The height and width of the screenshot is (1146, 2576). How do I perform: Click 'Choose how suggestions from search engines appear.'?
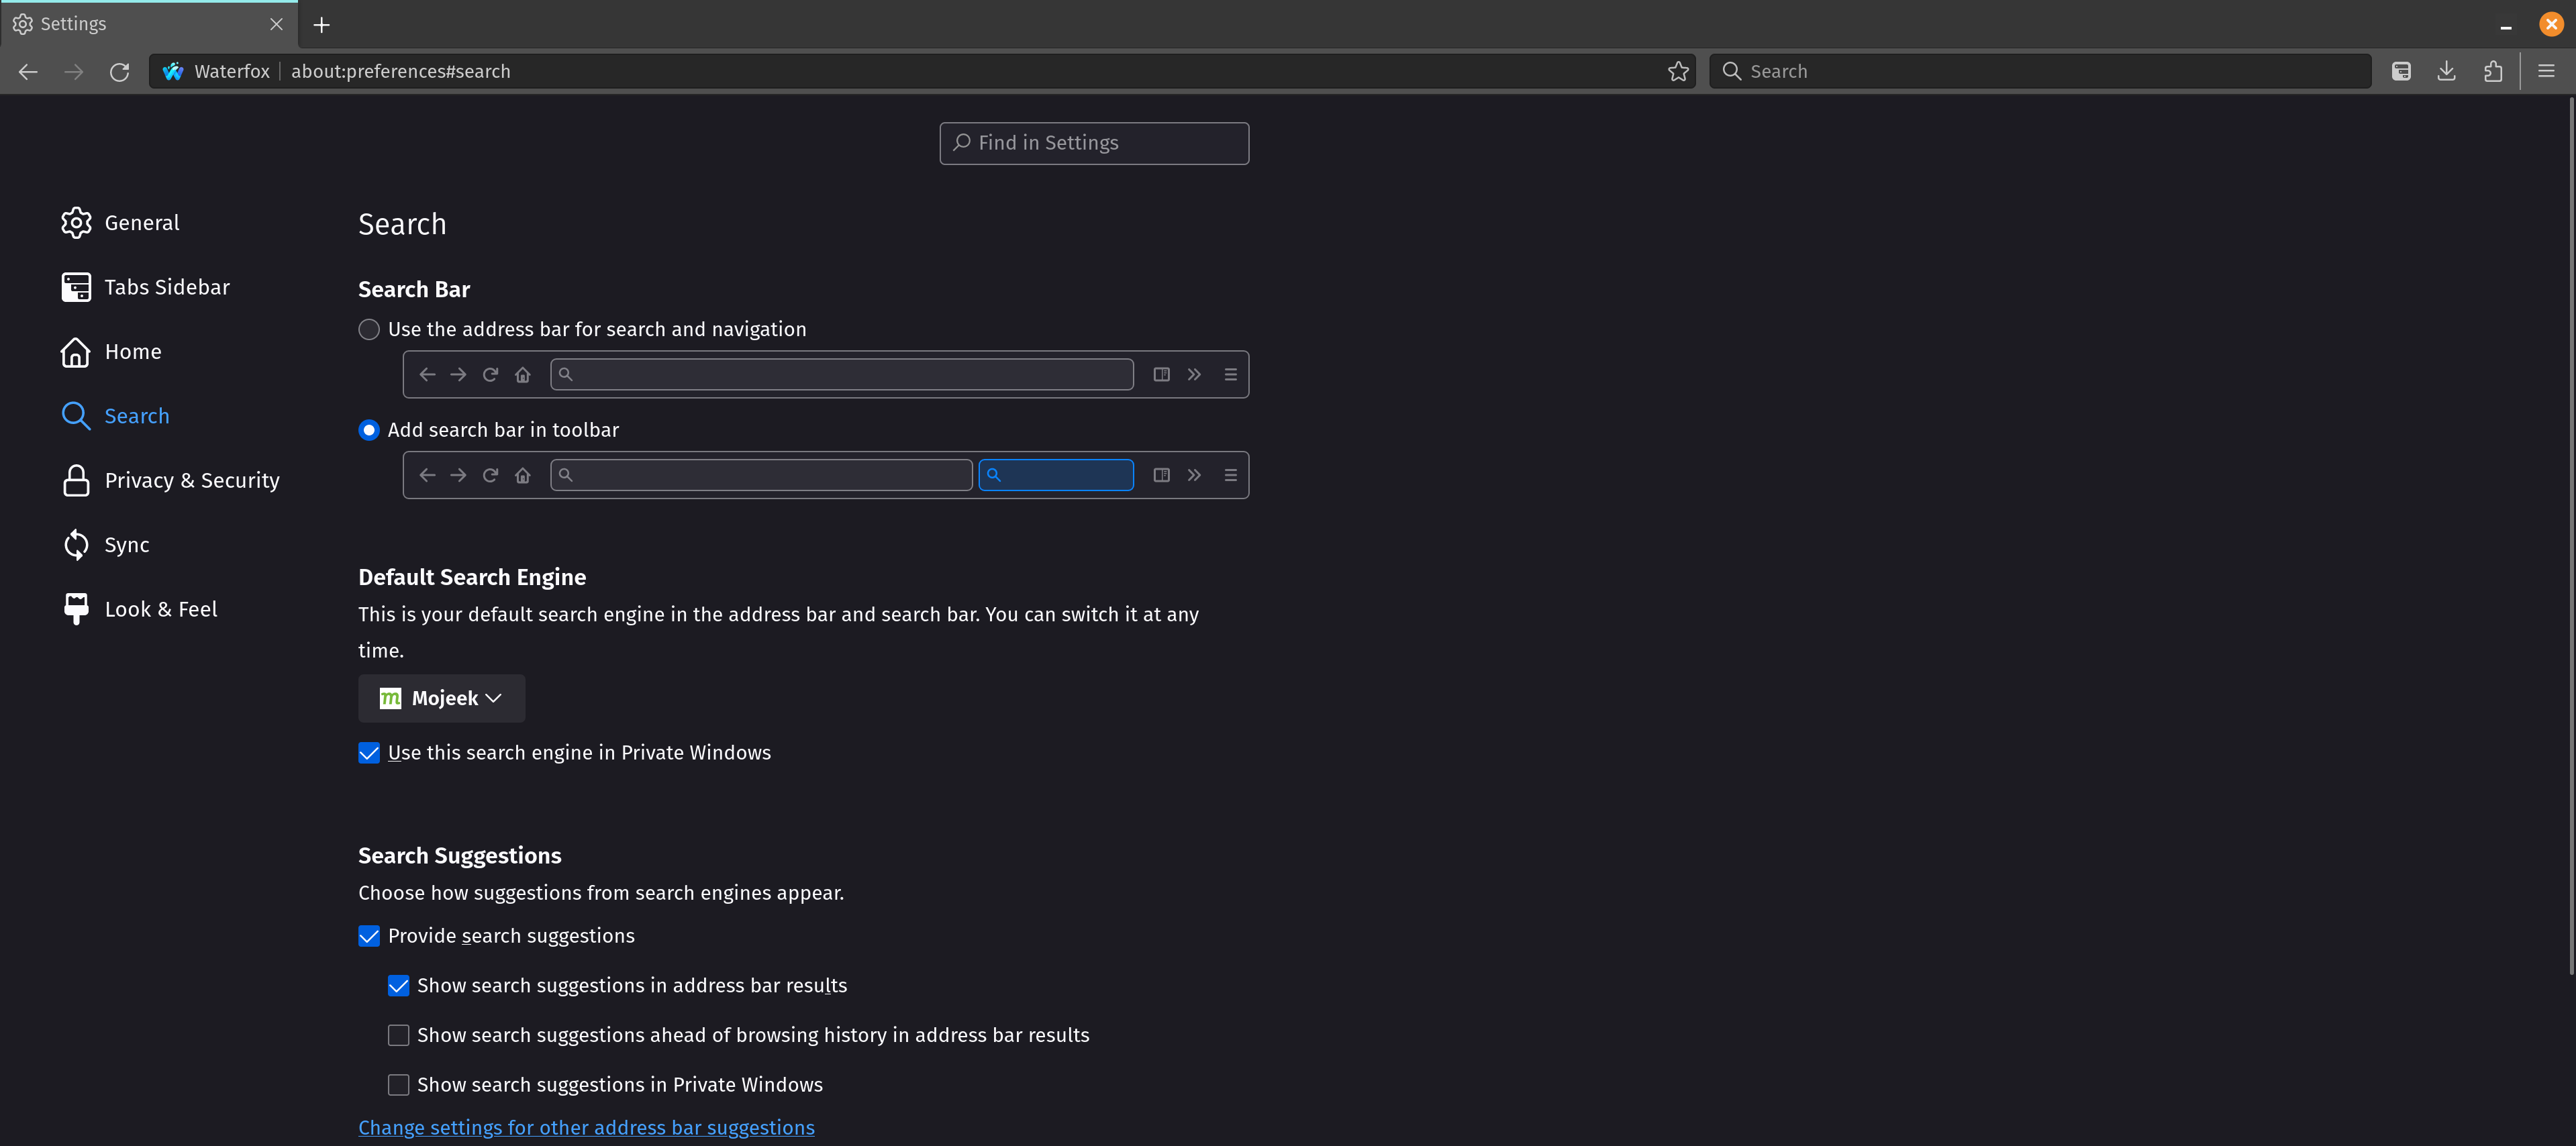click(601, 893)
